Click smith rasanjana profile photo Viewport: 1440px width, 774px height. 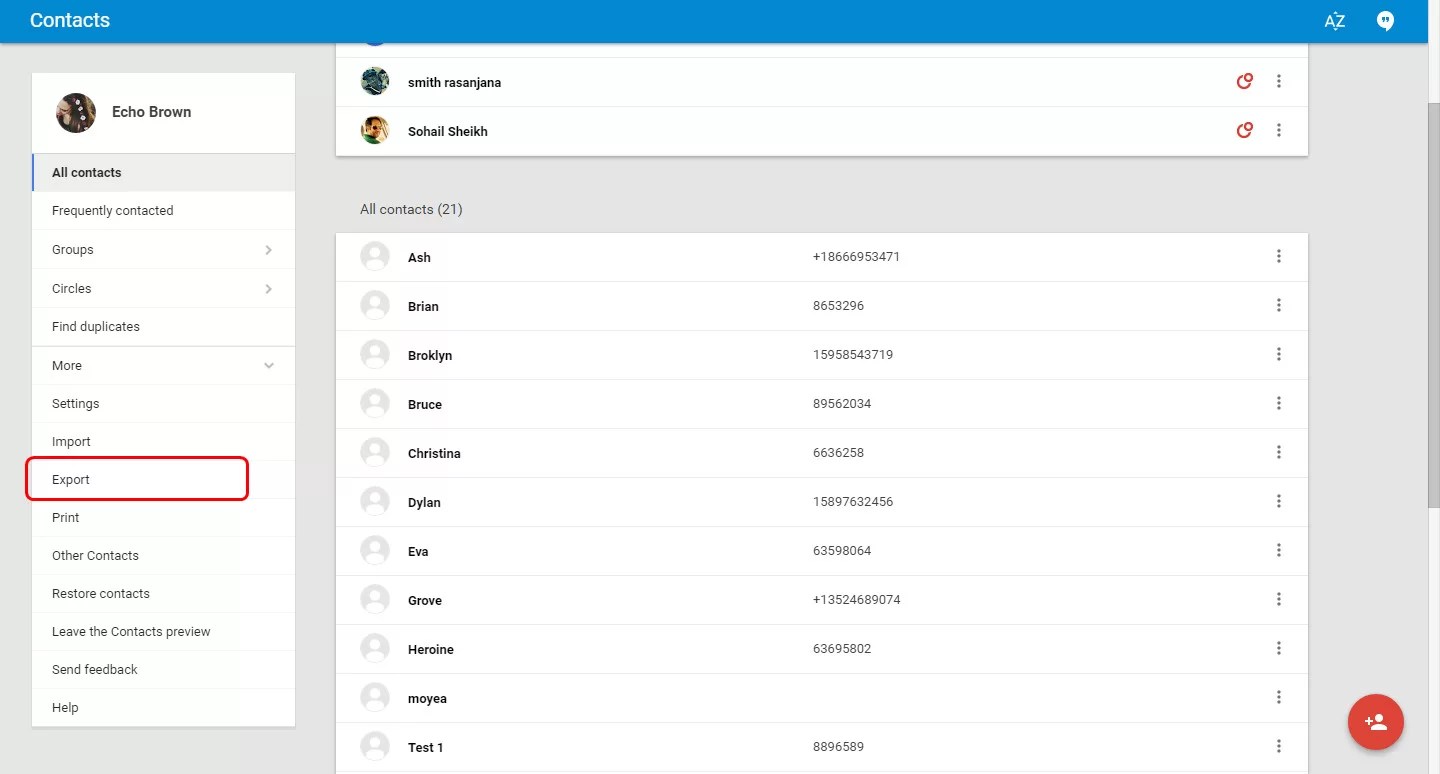(375, 81)
